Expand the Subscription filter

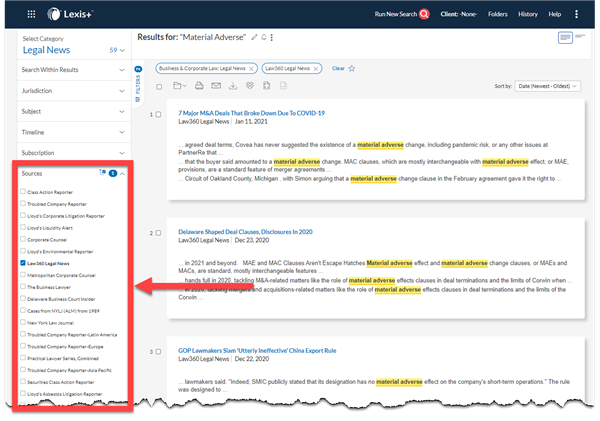[x=73, y=153]
